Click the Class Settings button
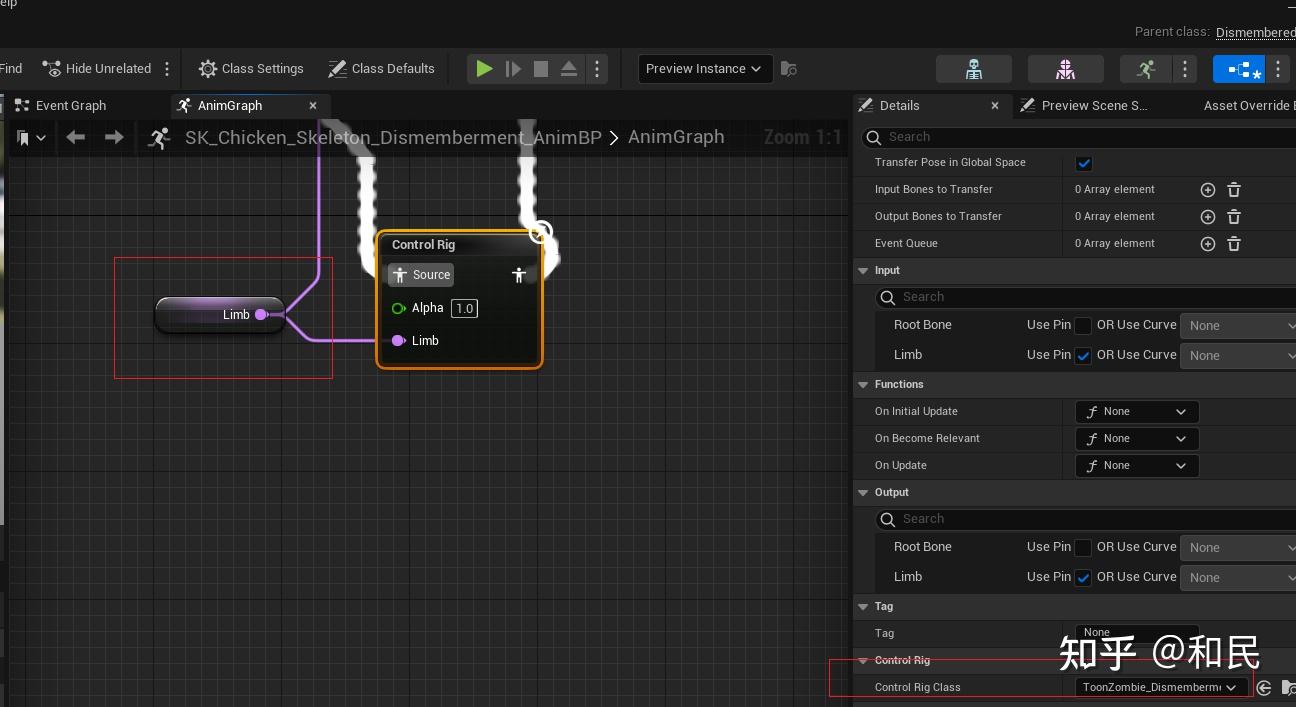Screen dimensions: 1296x707 click(251, 69)
